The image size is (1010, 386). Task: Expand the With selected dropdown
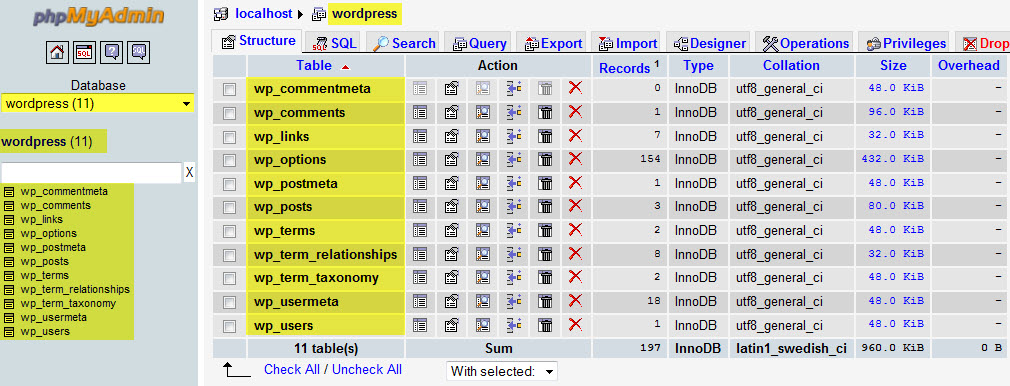tap(502, 371)
